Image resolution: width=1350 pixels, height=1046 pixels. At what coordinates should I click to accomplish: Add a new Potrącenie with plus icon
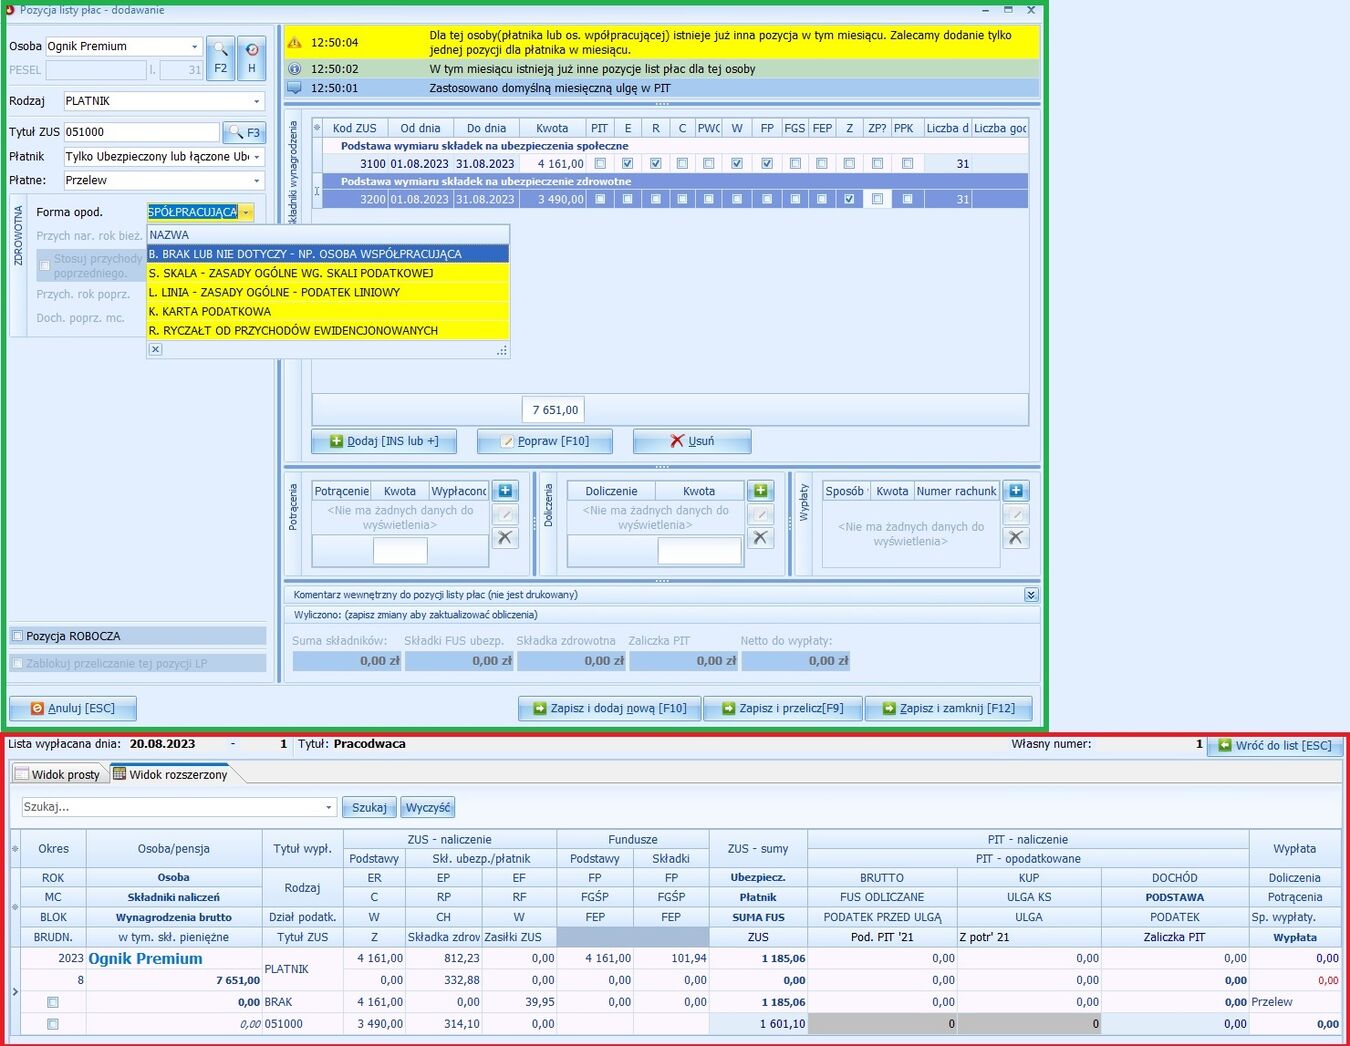505,491
